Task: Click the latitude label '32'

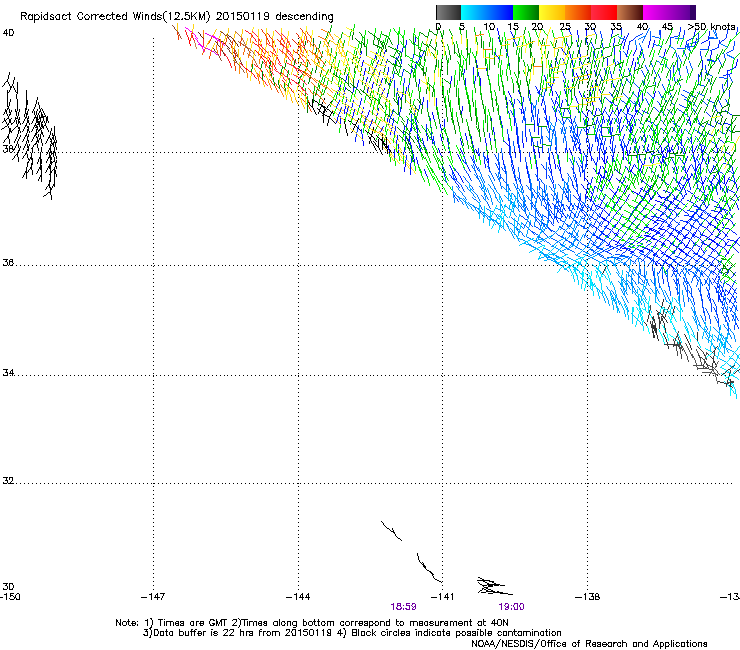Action: click(8, 481)
